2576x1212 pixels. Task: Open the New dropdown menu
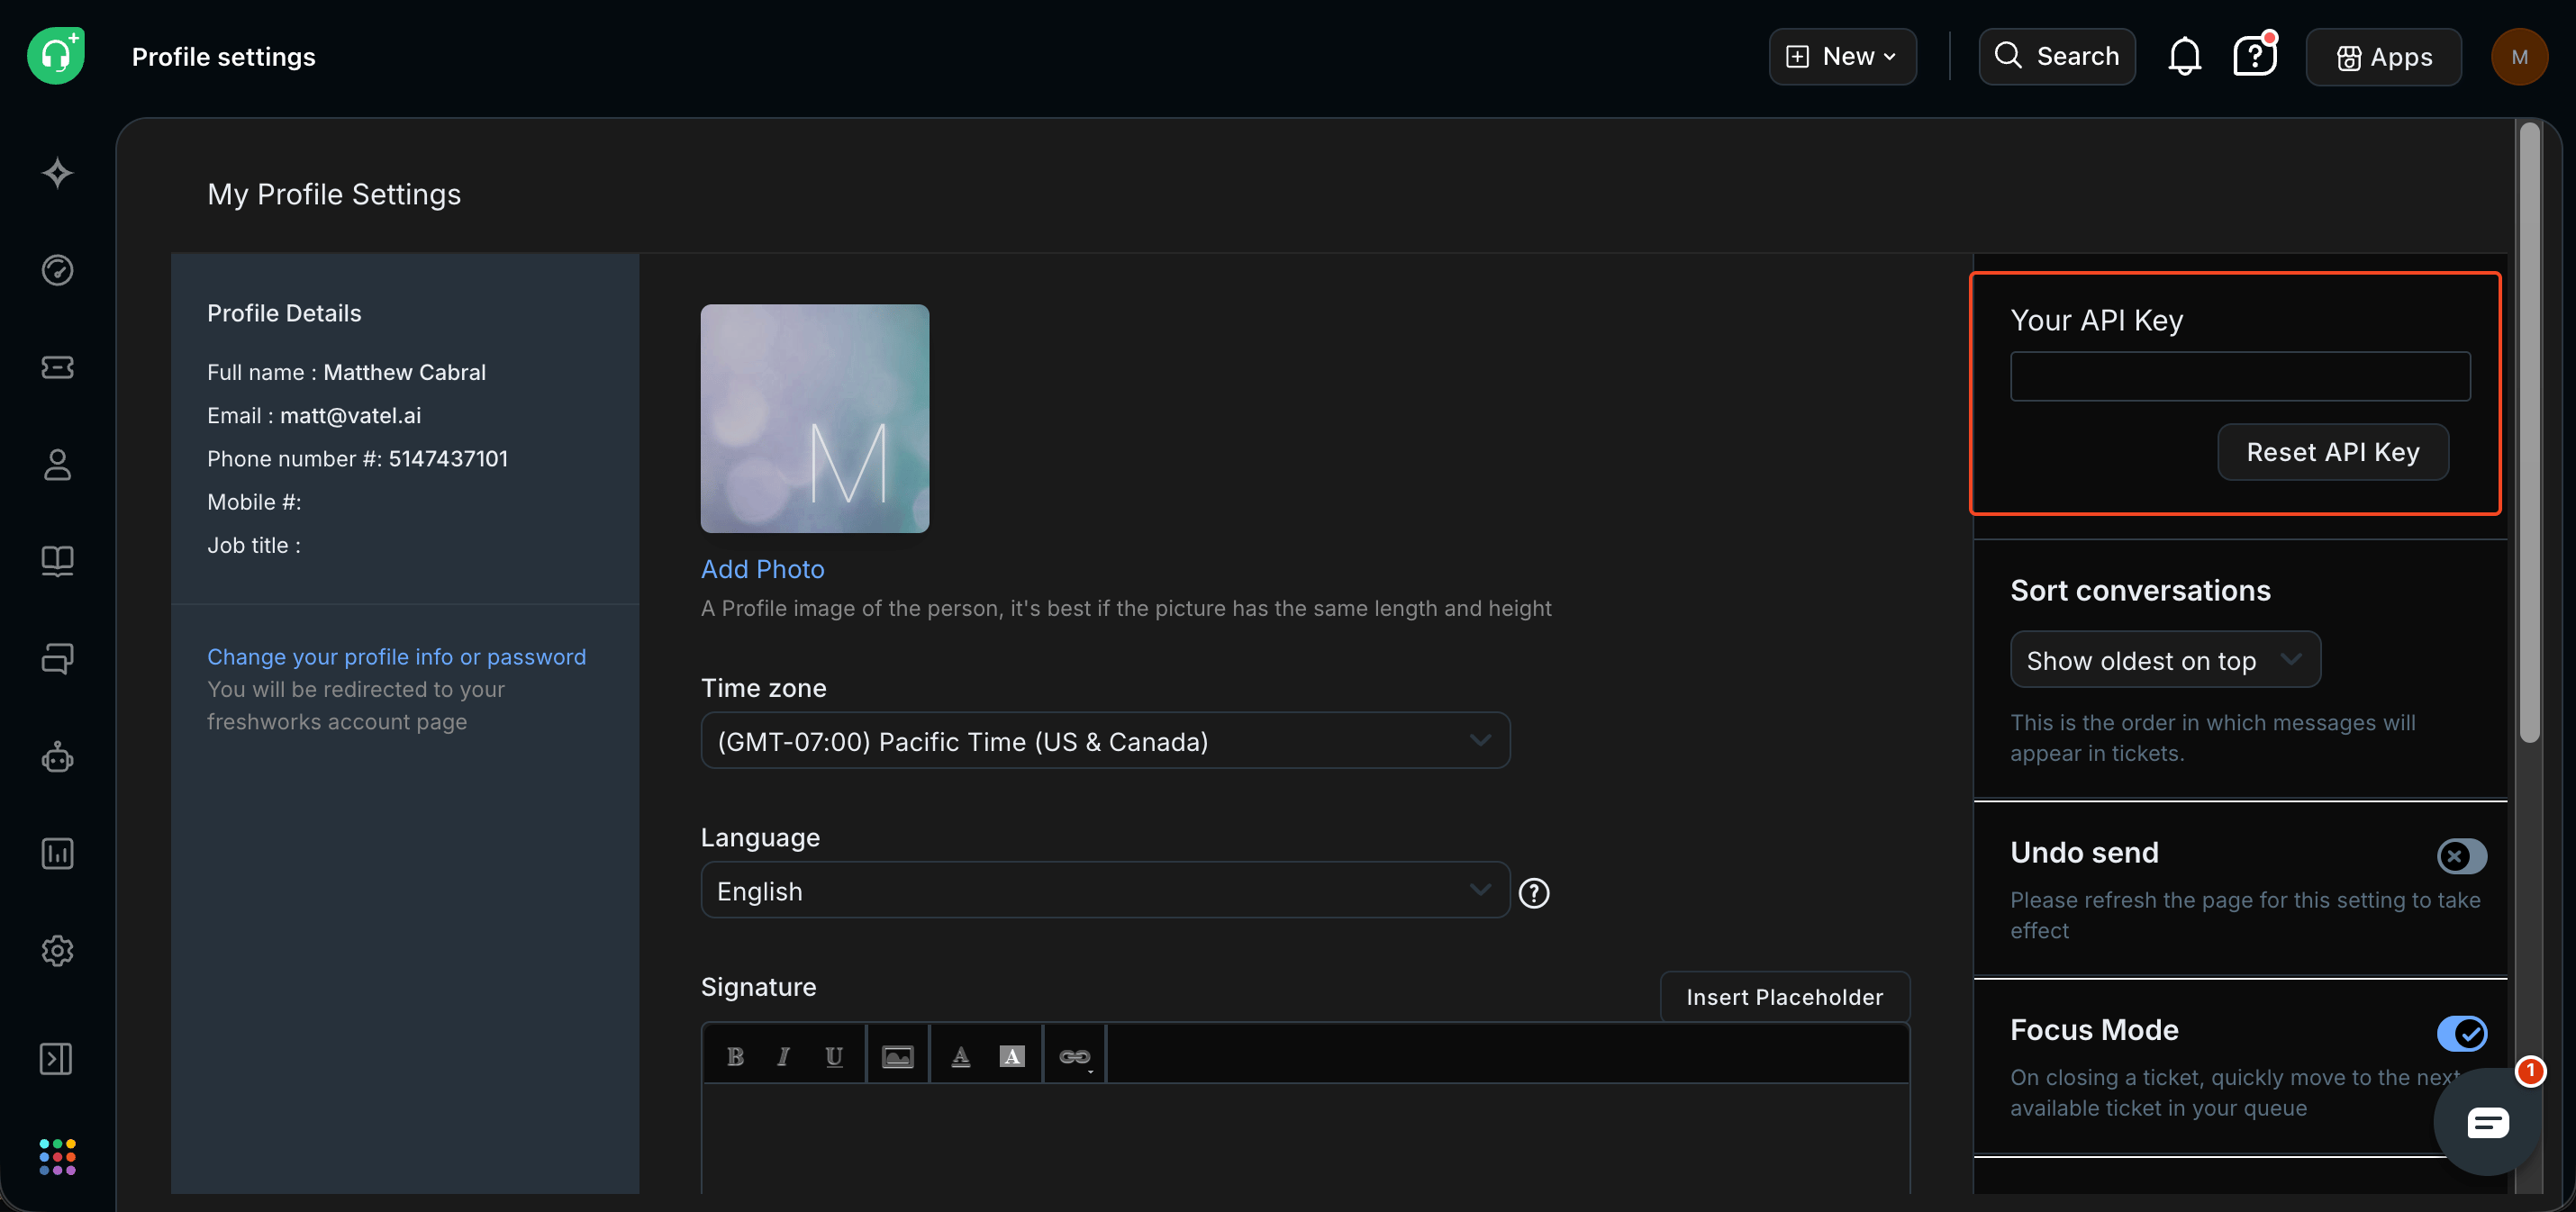pyautogui.click(x=1842, y=56)
